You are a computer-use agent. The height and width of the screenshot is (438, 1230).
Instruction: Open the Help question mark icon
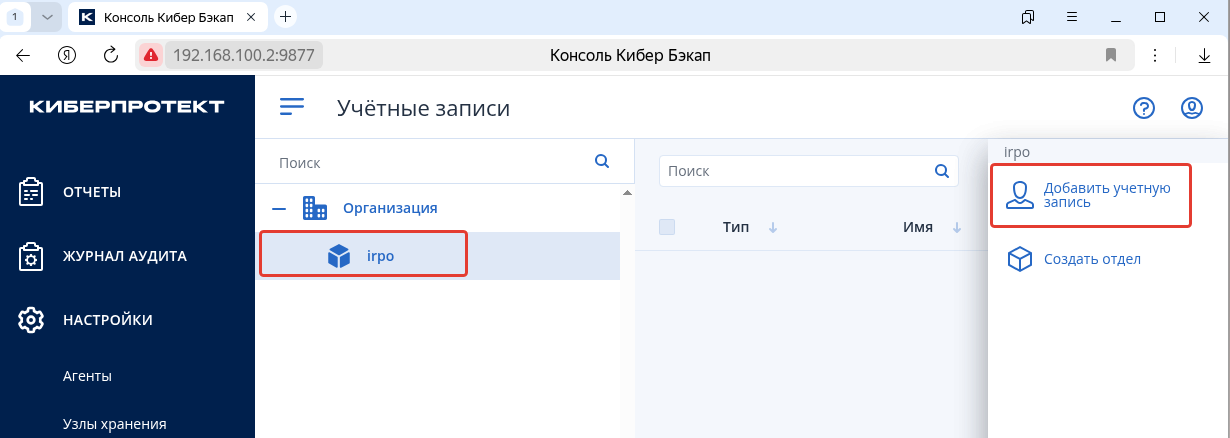pyautogui.click(x=1143, y=108)
